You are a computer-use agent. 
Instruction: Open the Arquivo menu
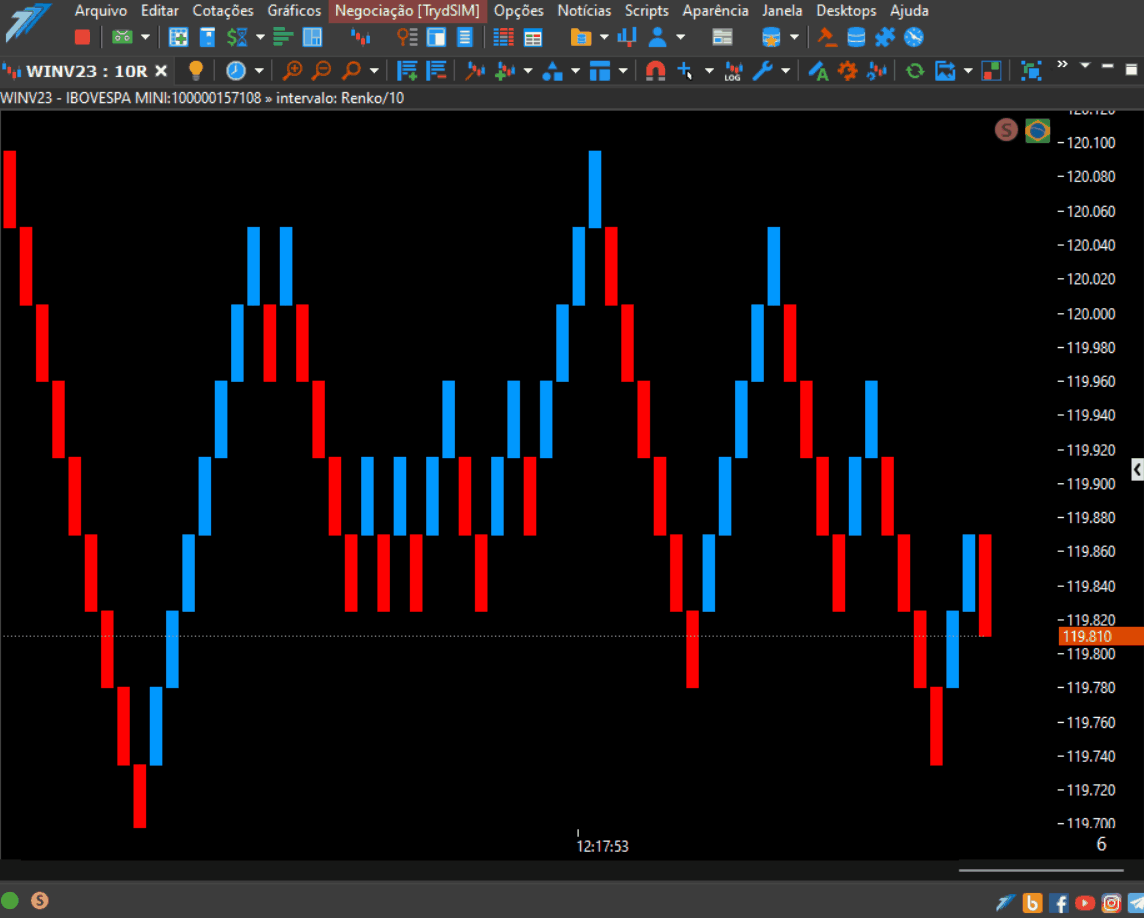point(101,11)
